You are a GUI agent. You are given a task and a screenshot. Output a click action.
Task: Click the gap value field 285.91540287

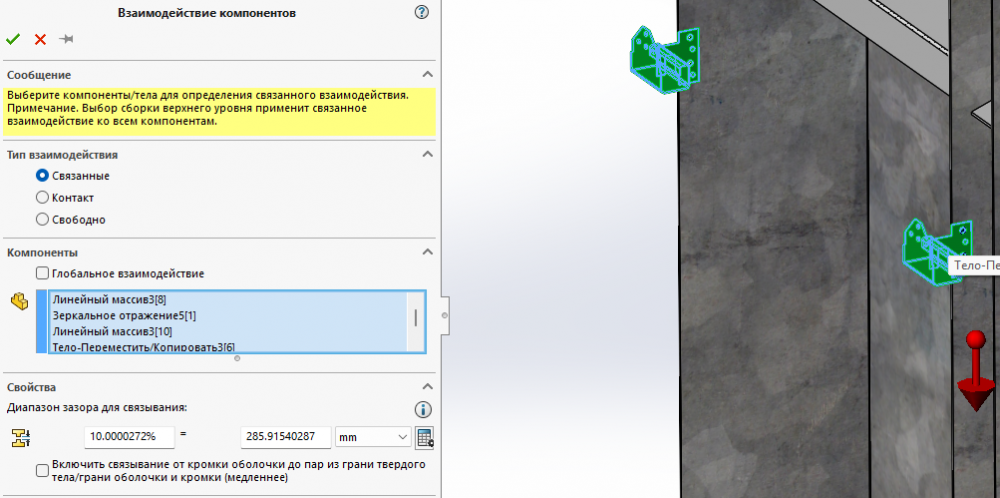point(286,437)
